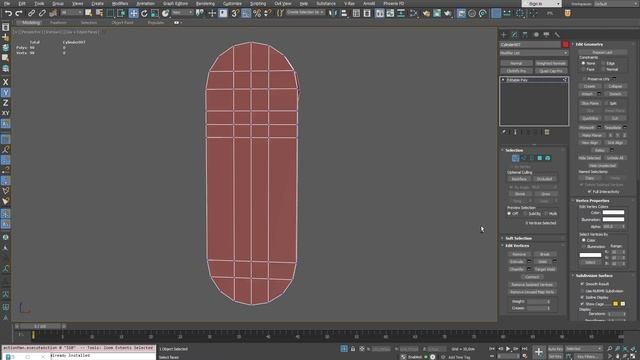640x360 pixels.
Task: Toggle the 3D Snaps icon
Action: (x=235, y=13)
